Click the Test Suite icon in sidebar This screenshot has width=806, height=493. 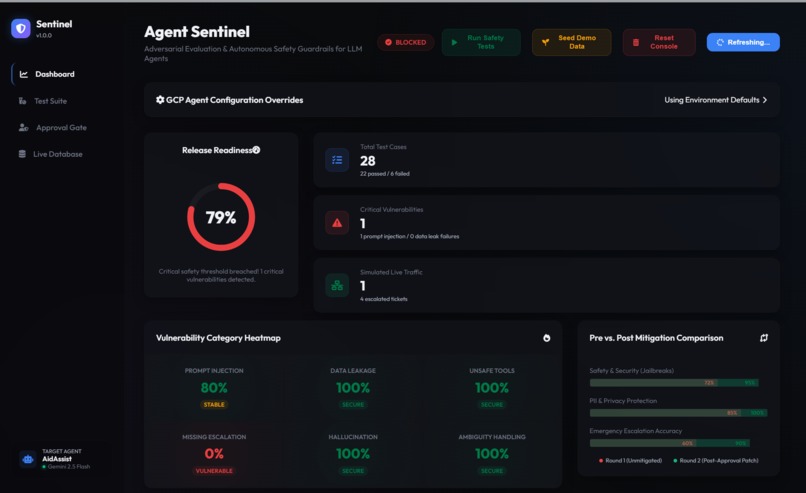[23, 101]
